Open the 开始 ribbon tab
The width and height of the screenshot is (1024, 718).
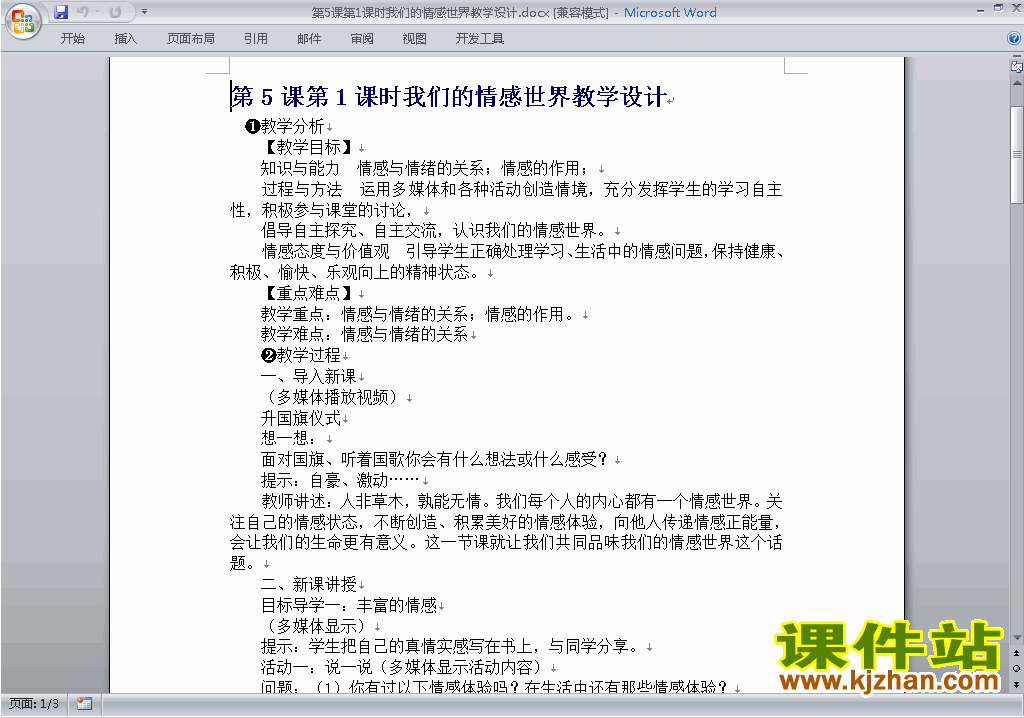click(72, 39)
